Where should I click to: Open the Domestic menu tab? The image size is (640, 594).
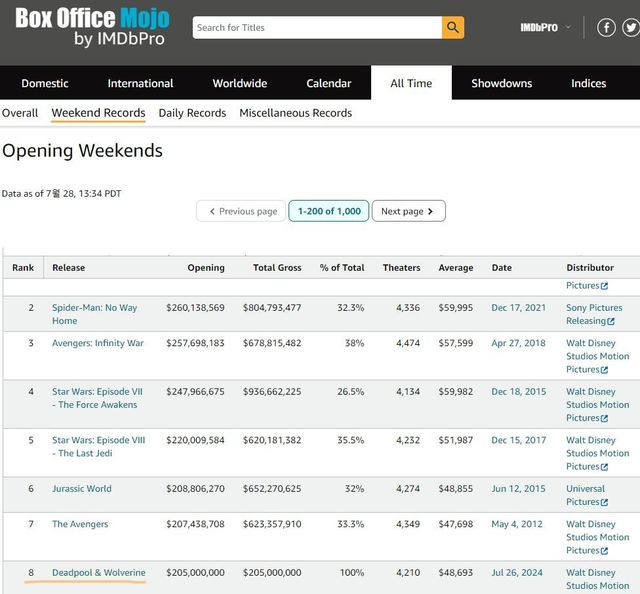(45, 83)
